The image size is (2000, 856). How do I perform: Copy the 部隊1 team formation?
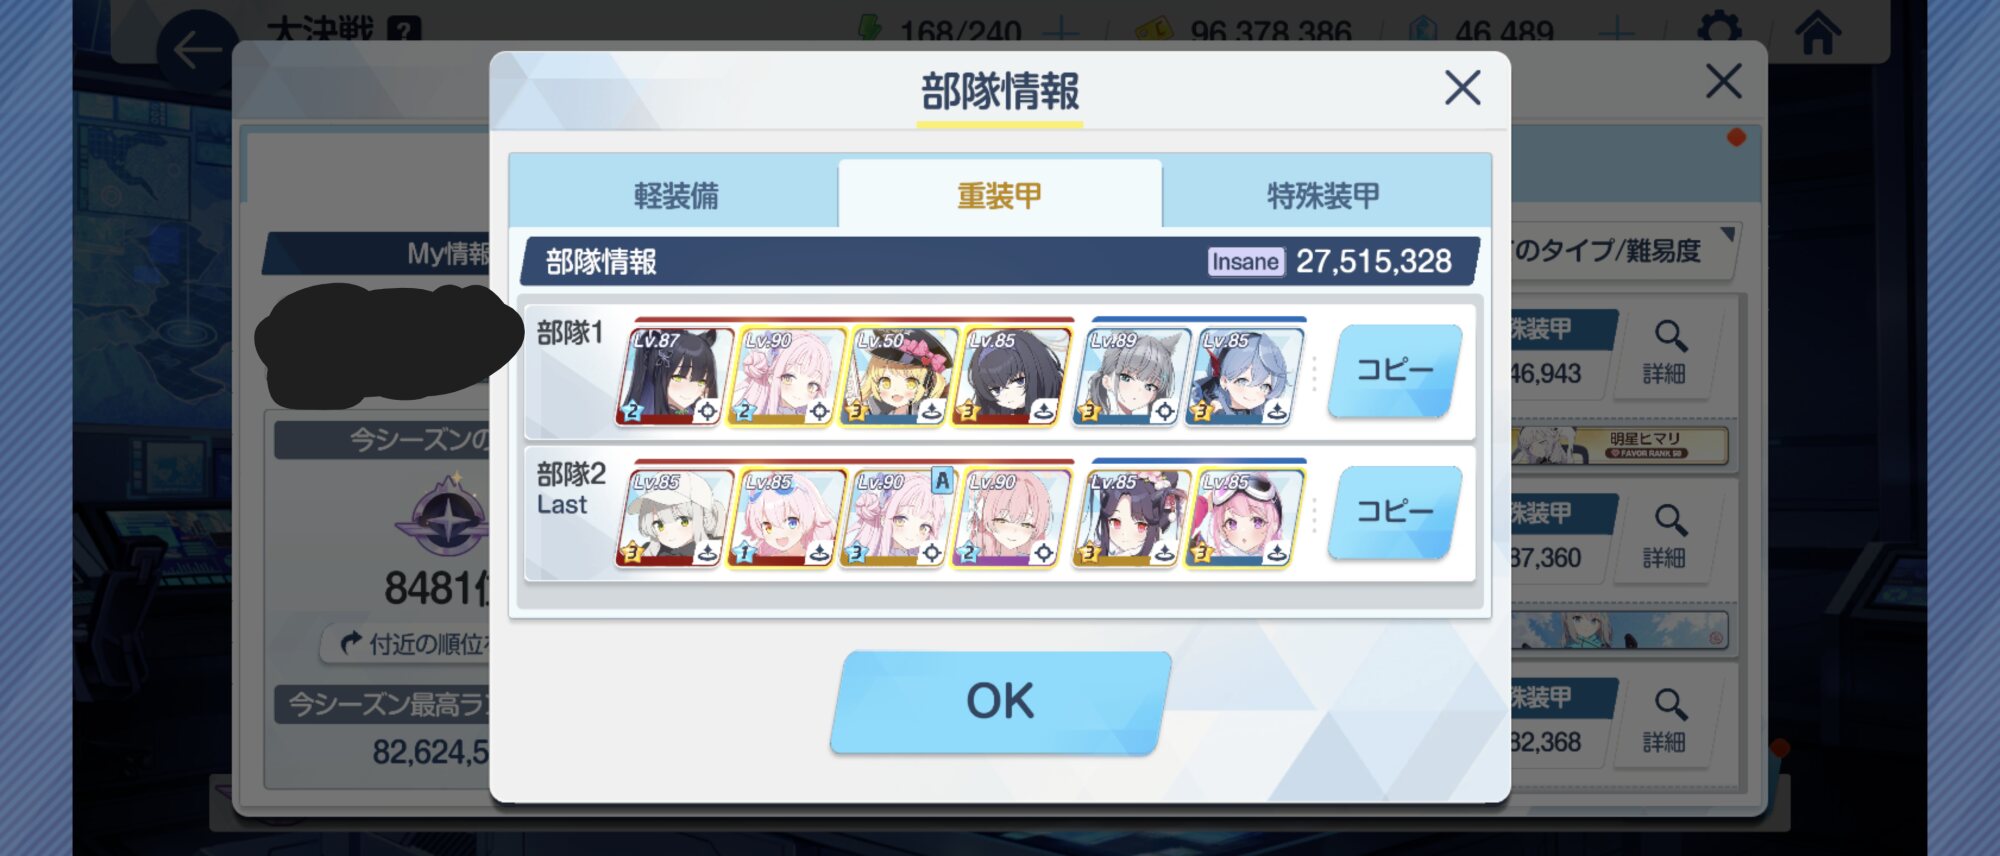click(1395, 371)
